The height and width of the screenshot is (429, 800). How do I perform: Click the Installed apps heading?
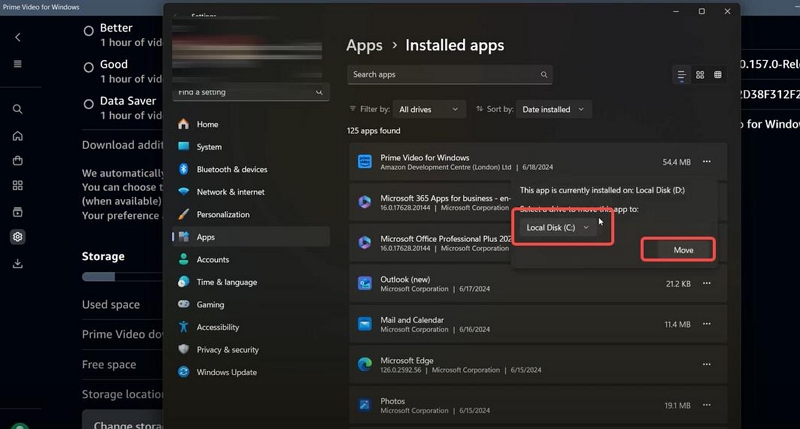coord(455,45)
